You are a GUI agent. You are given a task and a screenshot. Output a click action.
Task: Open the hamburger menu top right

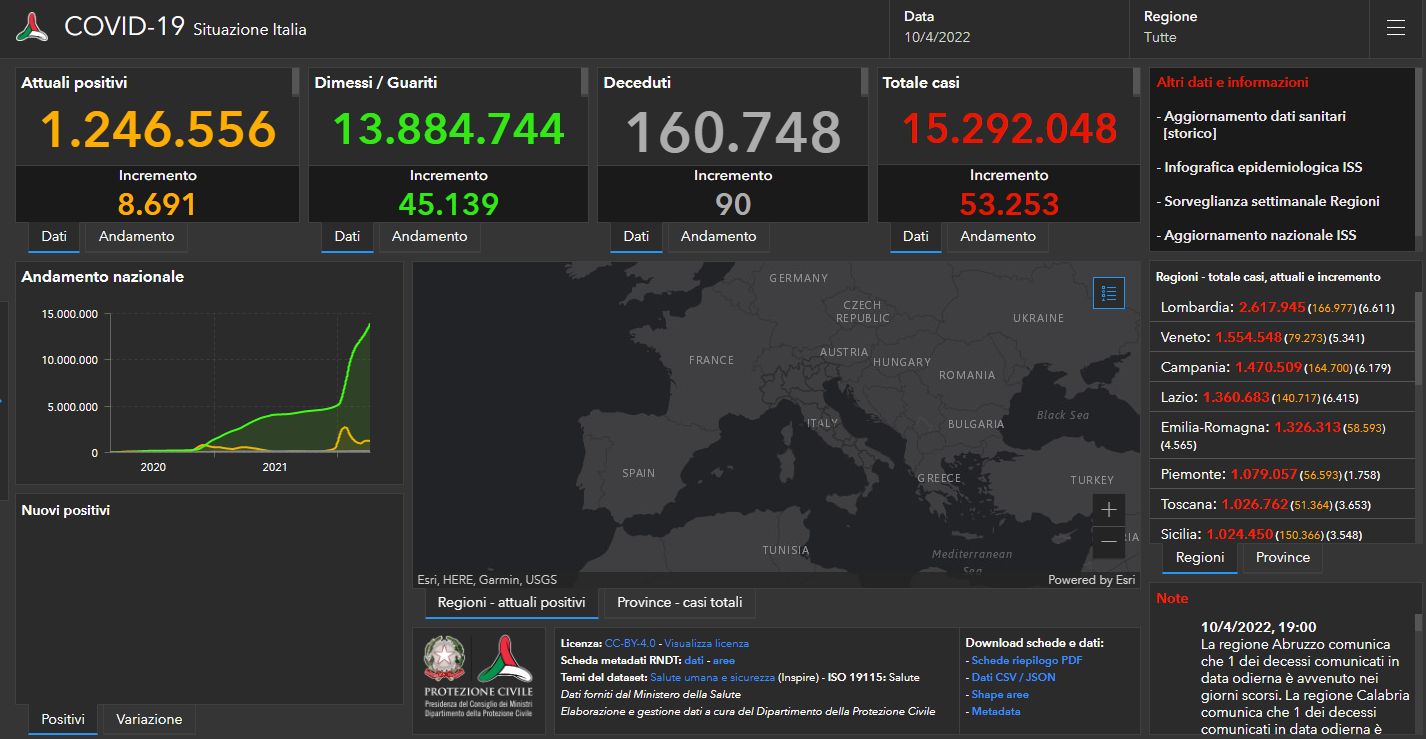coord(1394,28)
